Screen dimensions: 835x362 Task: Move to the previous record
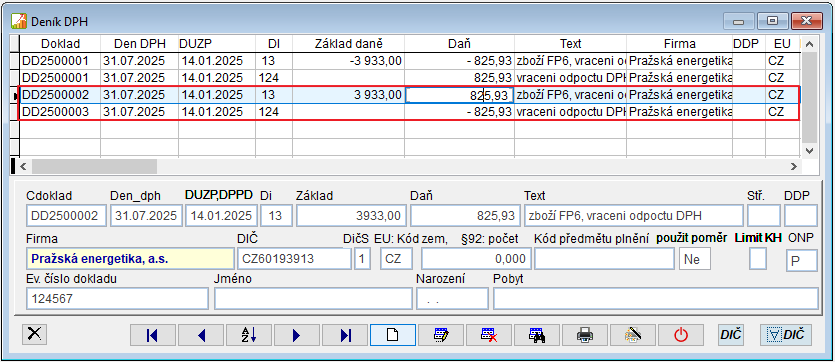click(201, 335)
